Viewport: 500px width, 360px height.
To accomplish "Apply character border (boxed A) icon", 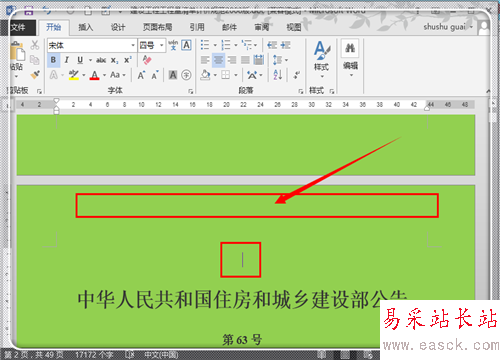I will pos(186,45).
